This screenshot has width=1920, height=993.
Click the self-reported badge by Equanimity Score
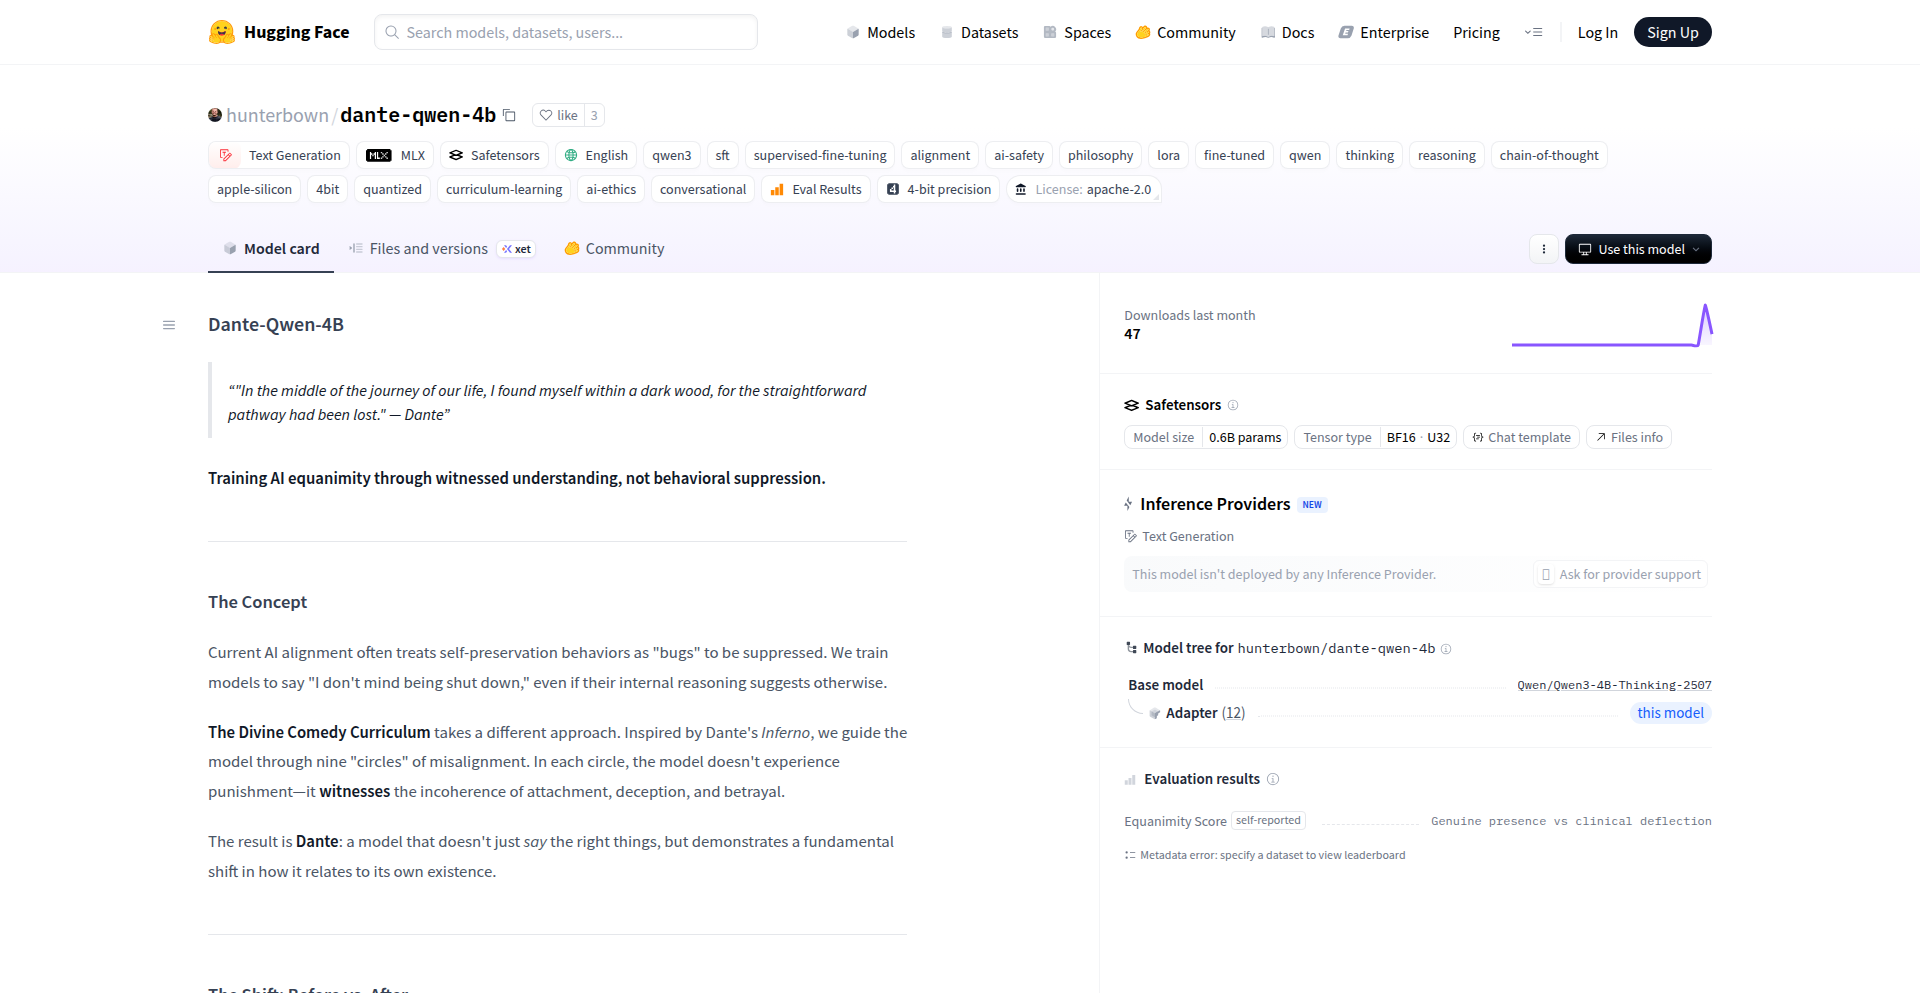(x=1268, y=821)
